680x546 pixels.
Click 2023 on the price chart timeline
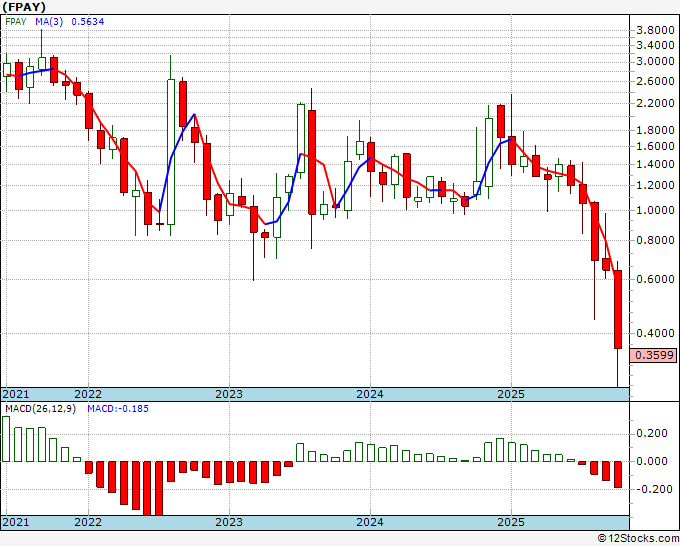(x=229, y=394)
